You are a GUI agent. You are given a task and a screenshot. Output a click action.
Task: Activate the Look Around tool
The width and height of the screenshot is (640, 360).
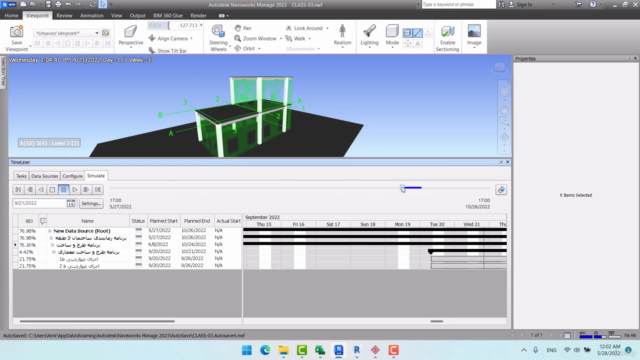point(304,28)
